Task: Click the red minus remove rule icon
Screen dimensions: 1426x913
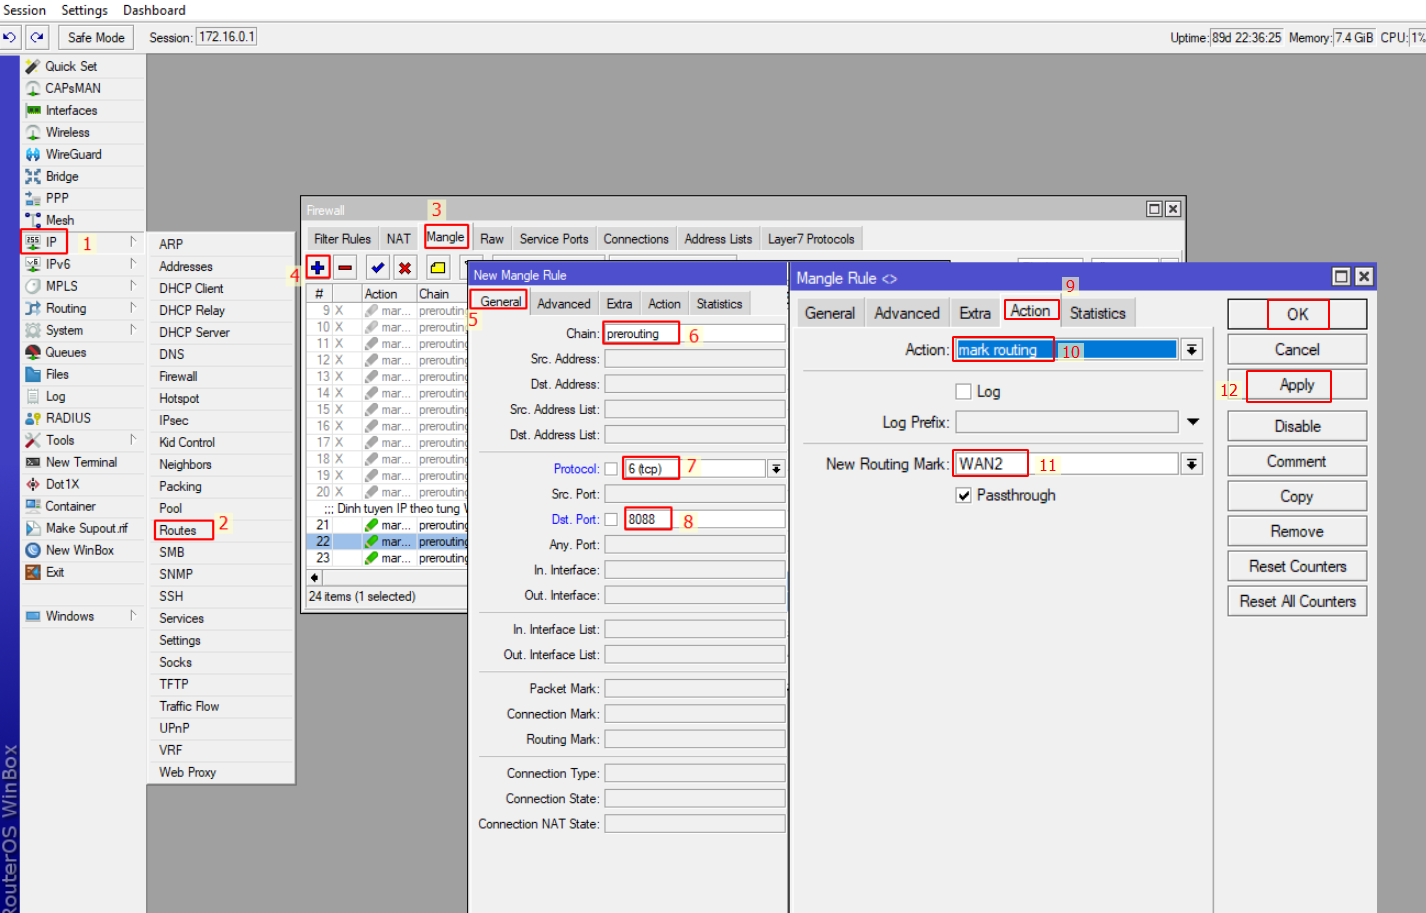Action: click(345, 267)
